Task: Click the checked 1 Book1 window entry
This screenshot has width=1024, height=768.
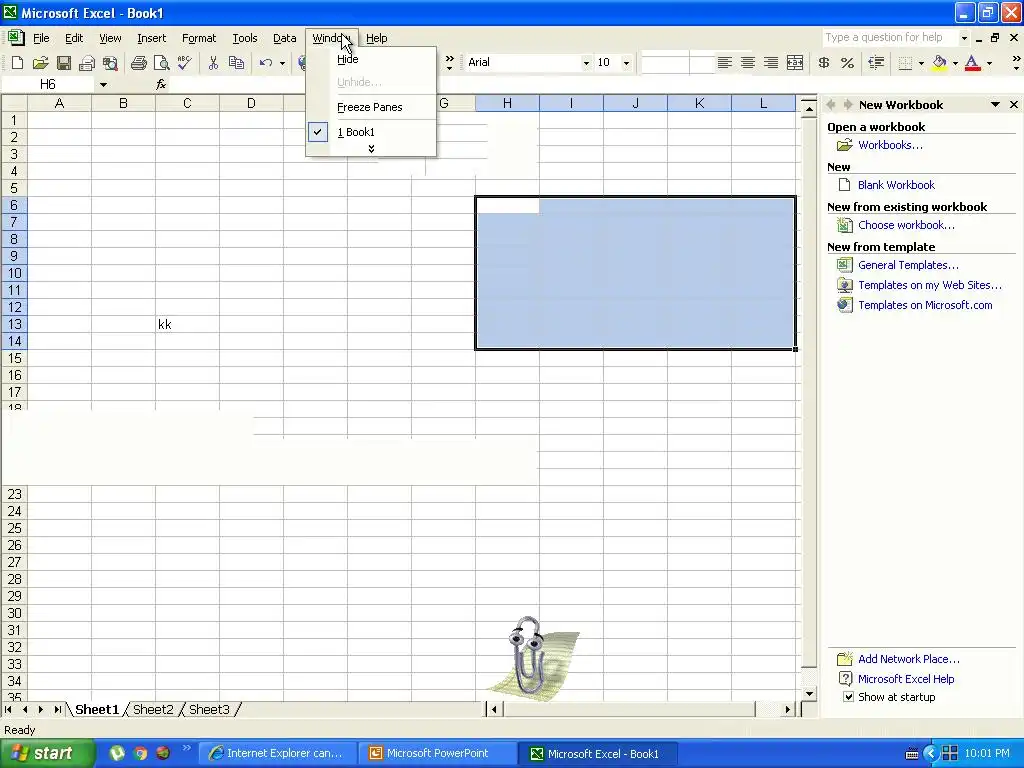Action: (x=371, y=132)
